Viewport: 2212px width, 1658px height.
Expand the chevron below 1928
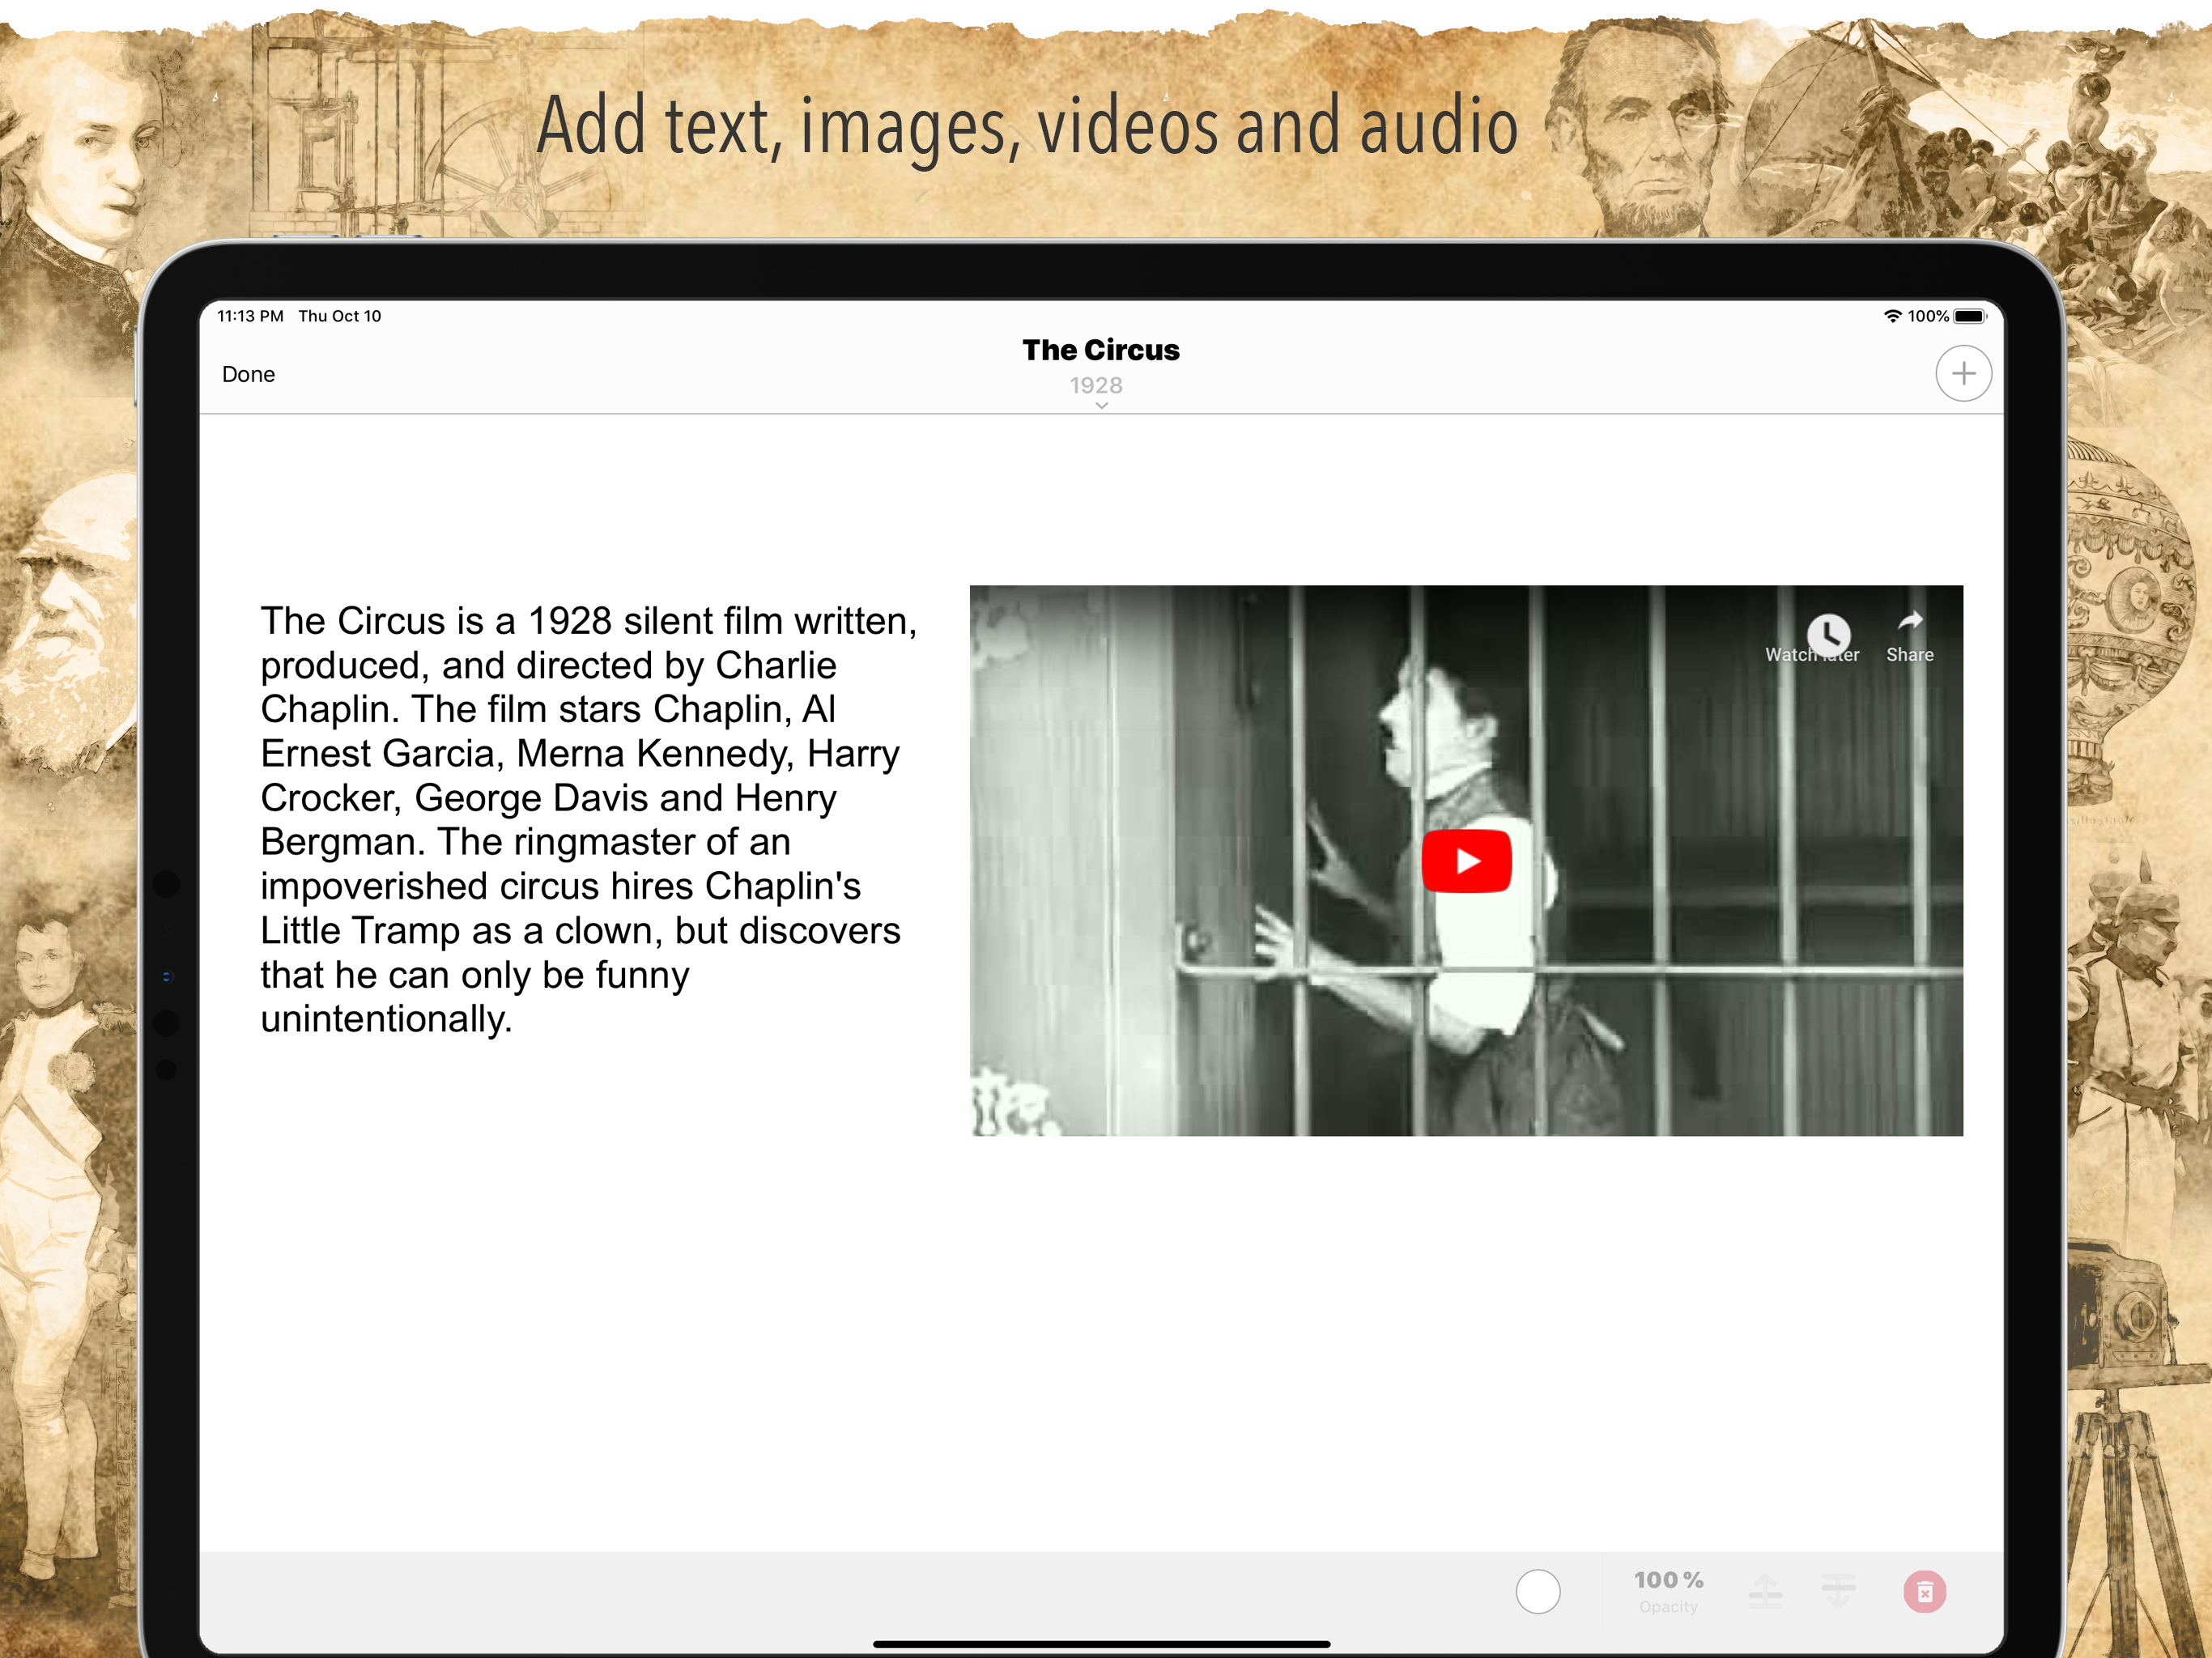pos(1101,406)
